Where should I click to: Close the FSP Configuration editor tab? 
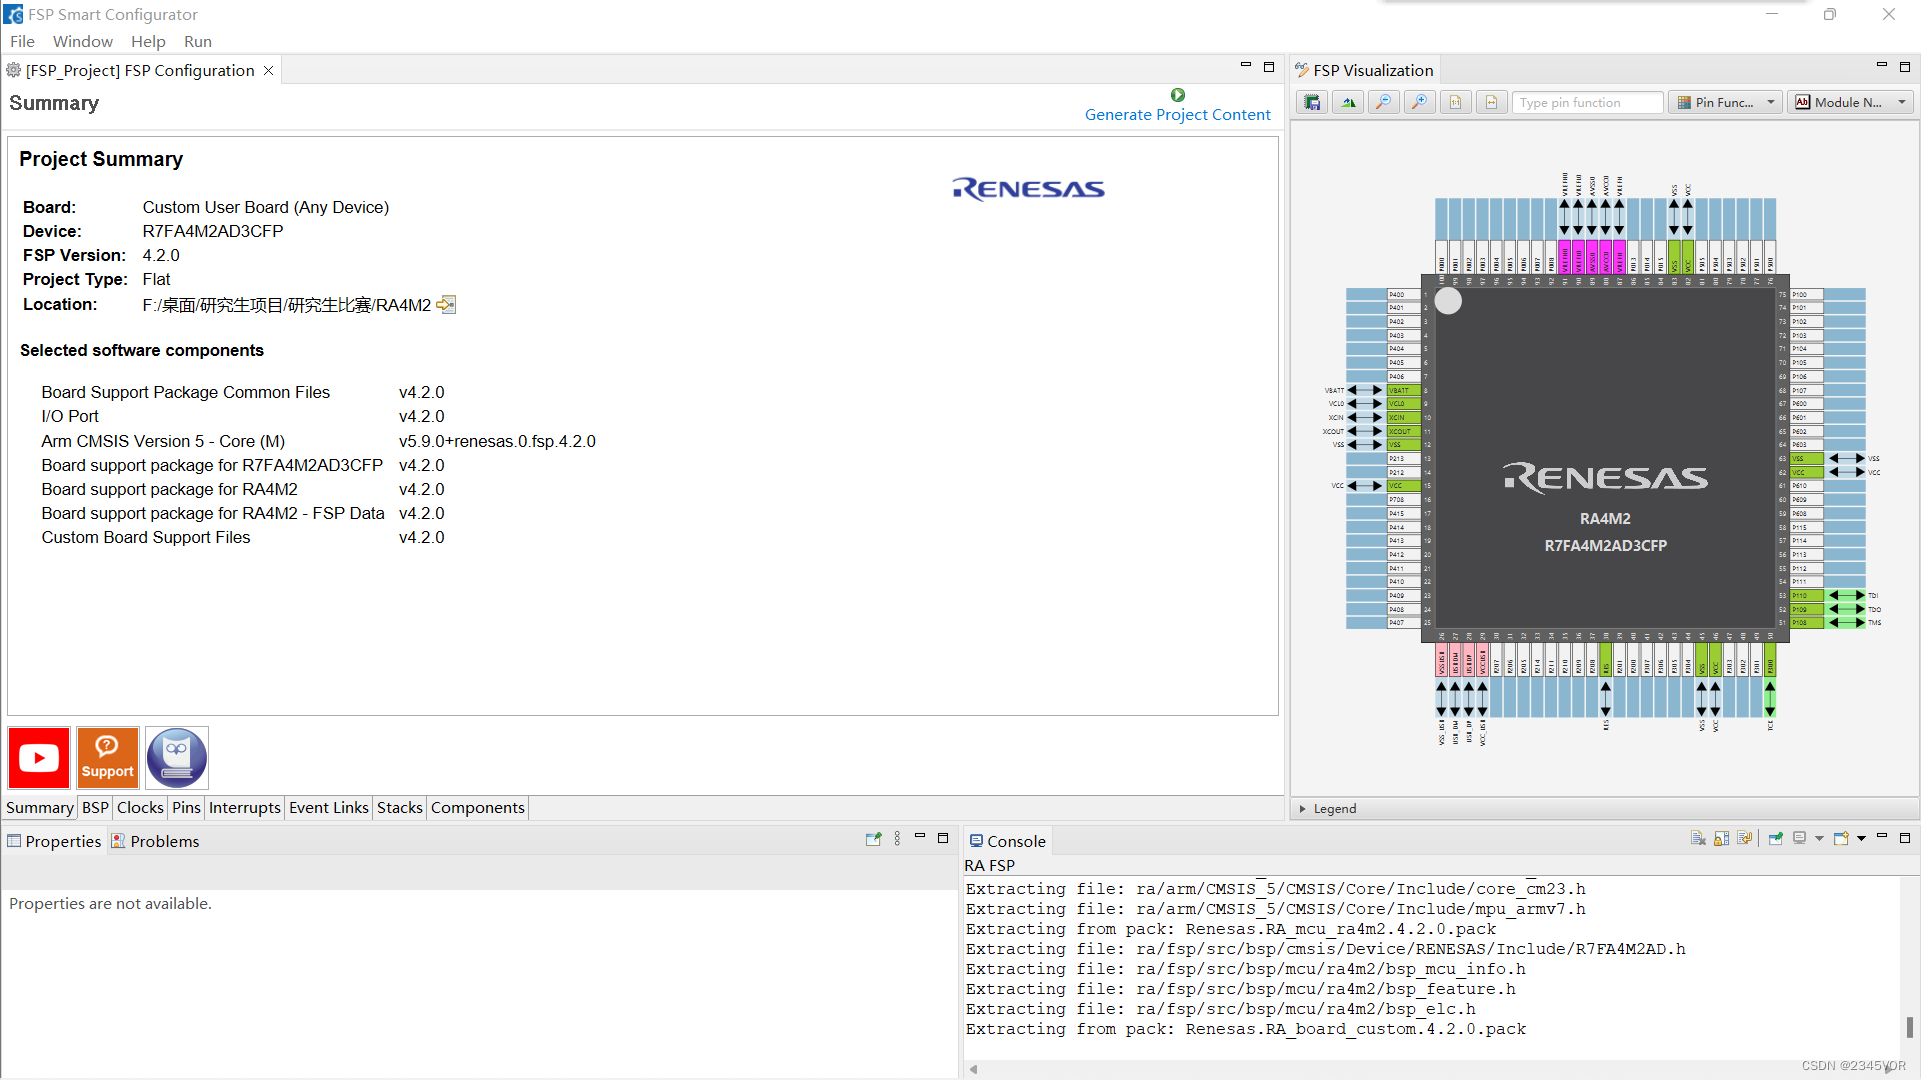click(x=268, y=71)
